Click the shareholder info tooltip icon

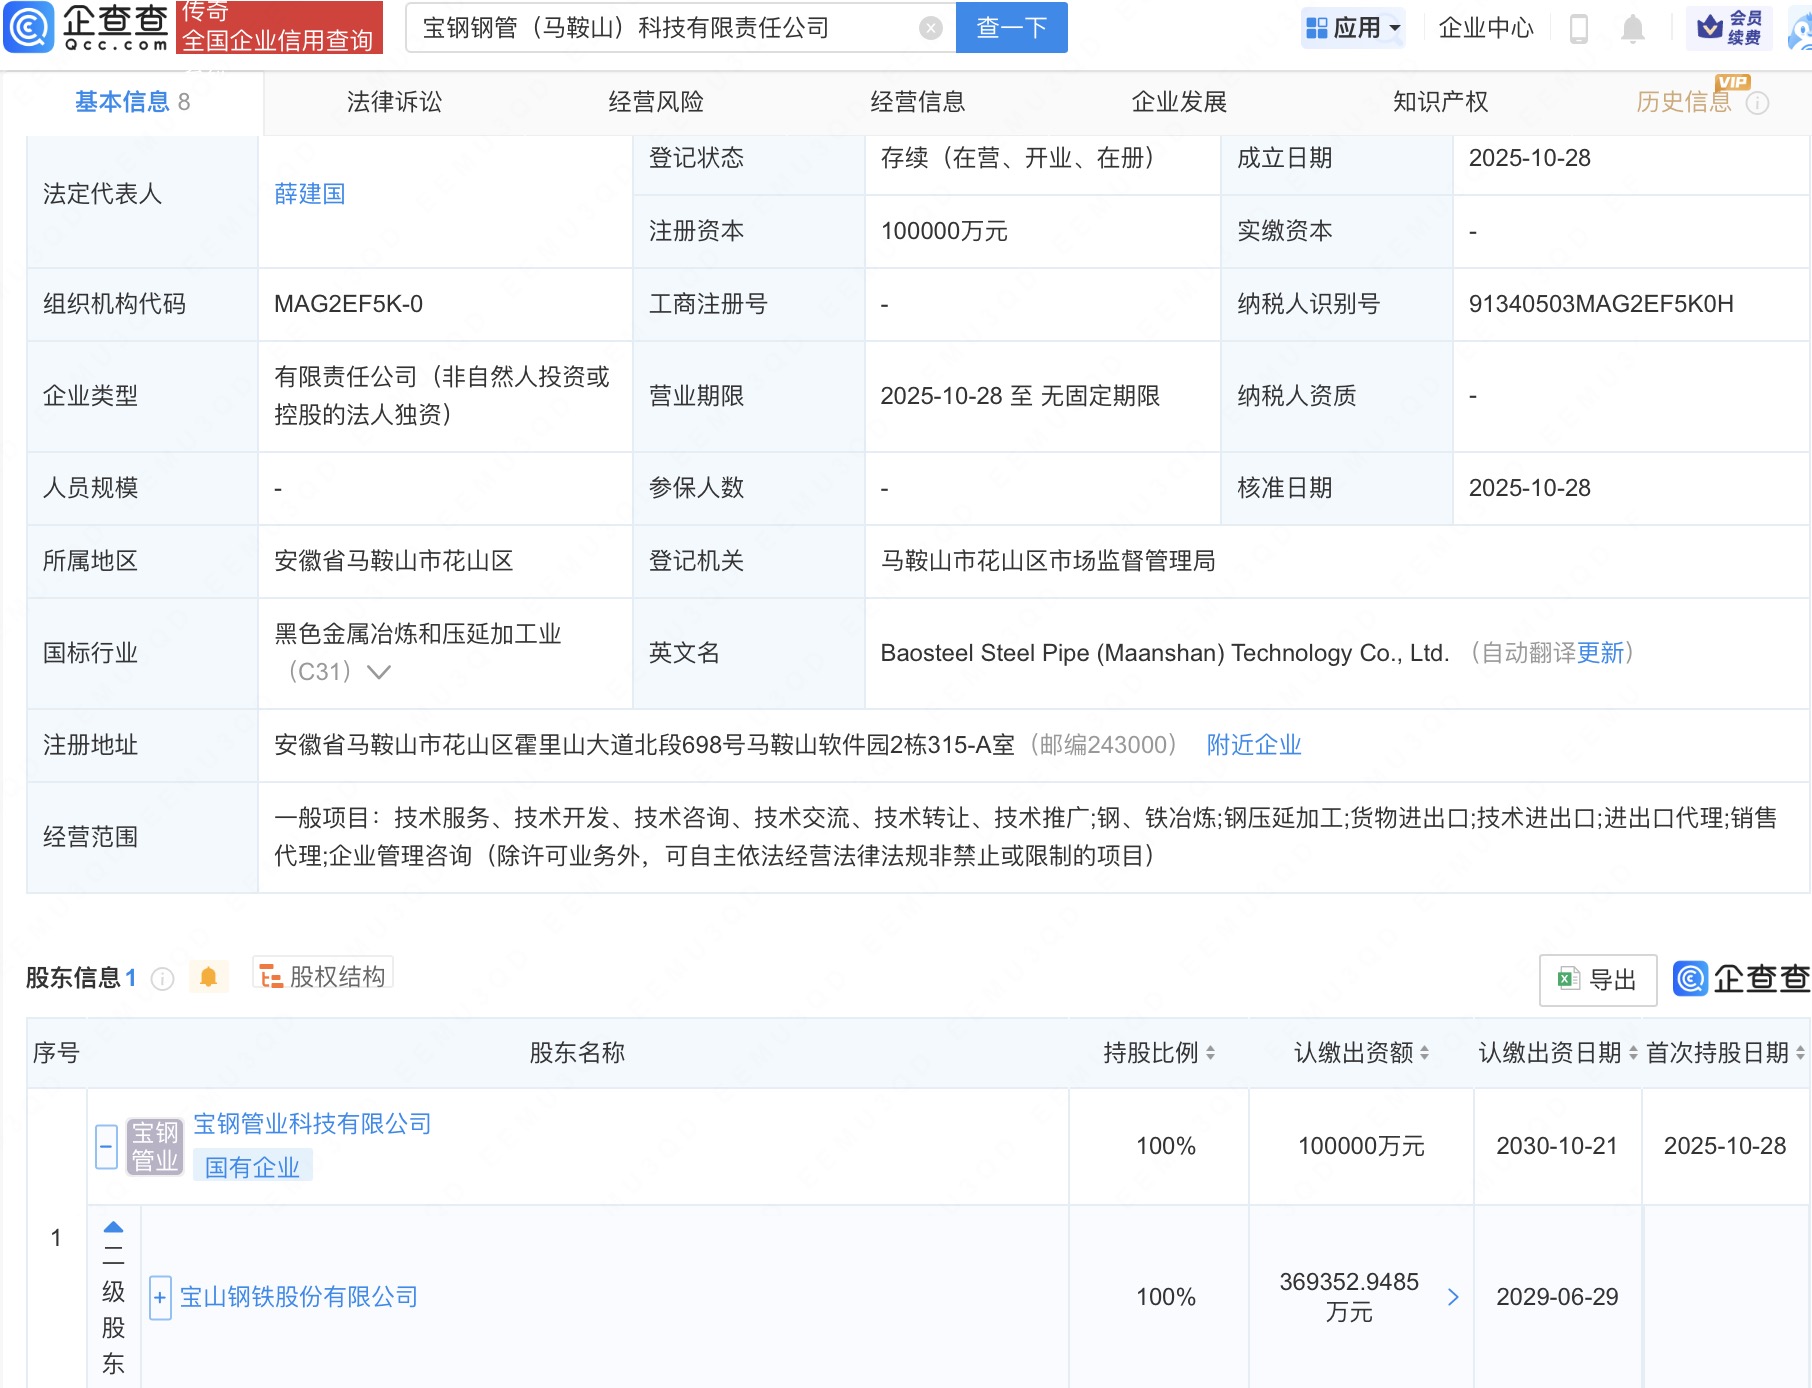tap(162, 979)
